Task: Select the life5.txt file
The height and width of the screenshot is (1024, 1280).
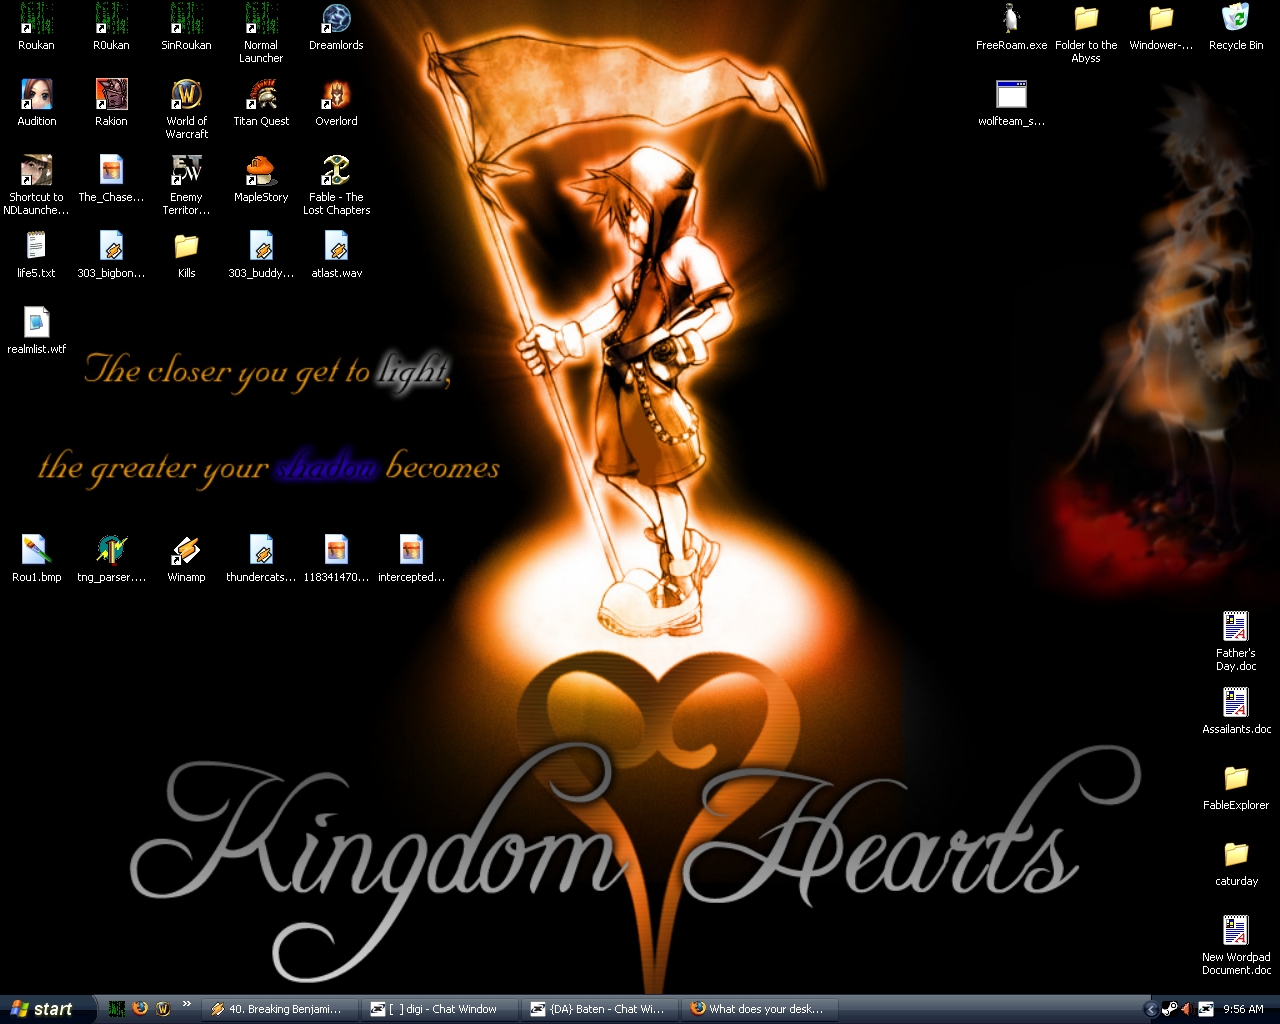Action: 36,255
